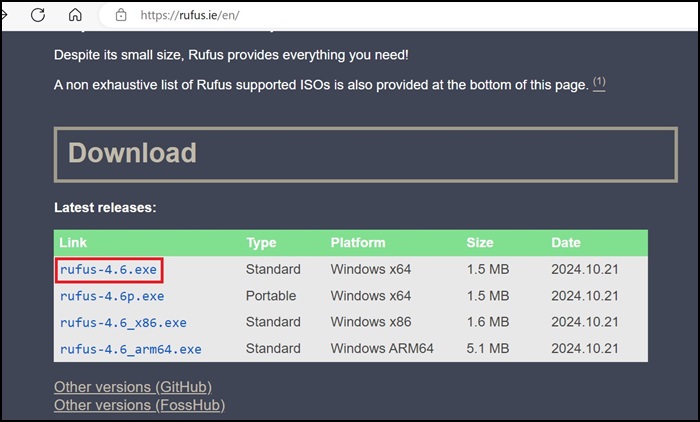
Task: Open Other versions (FossHub) link
Action: 139,405
